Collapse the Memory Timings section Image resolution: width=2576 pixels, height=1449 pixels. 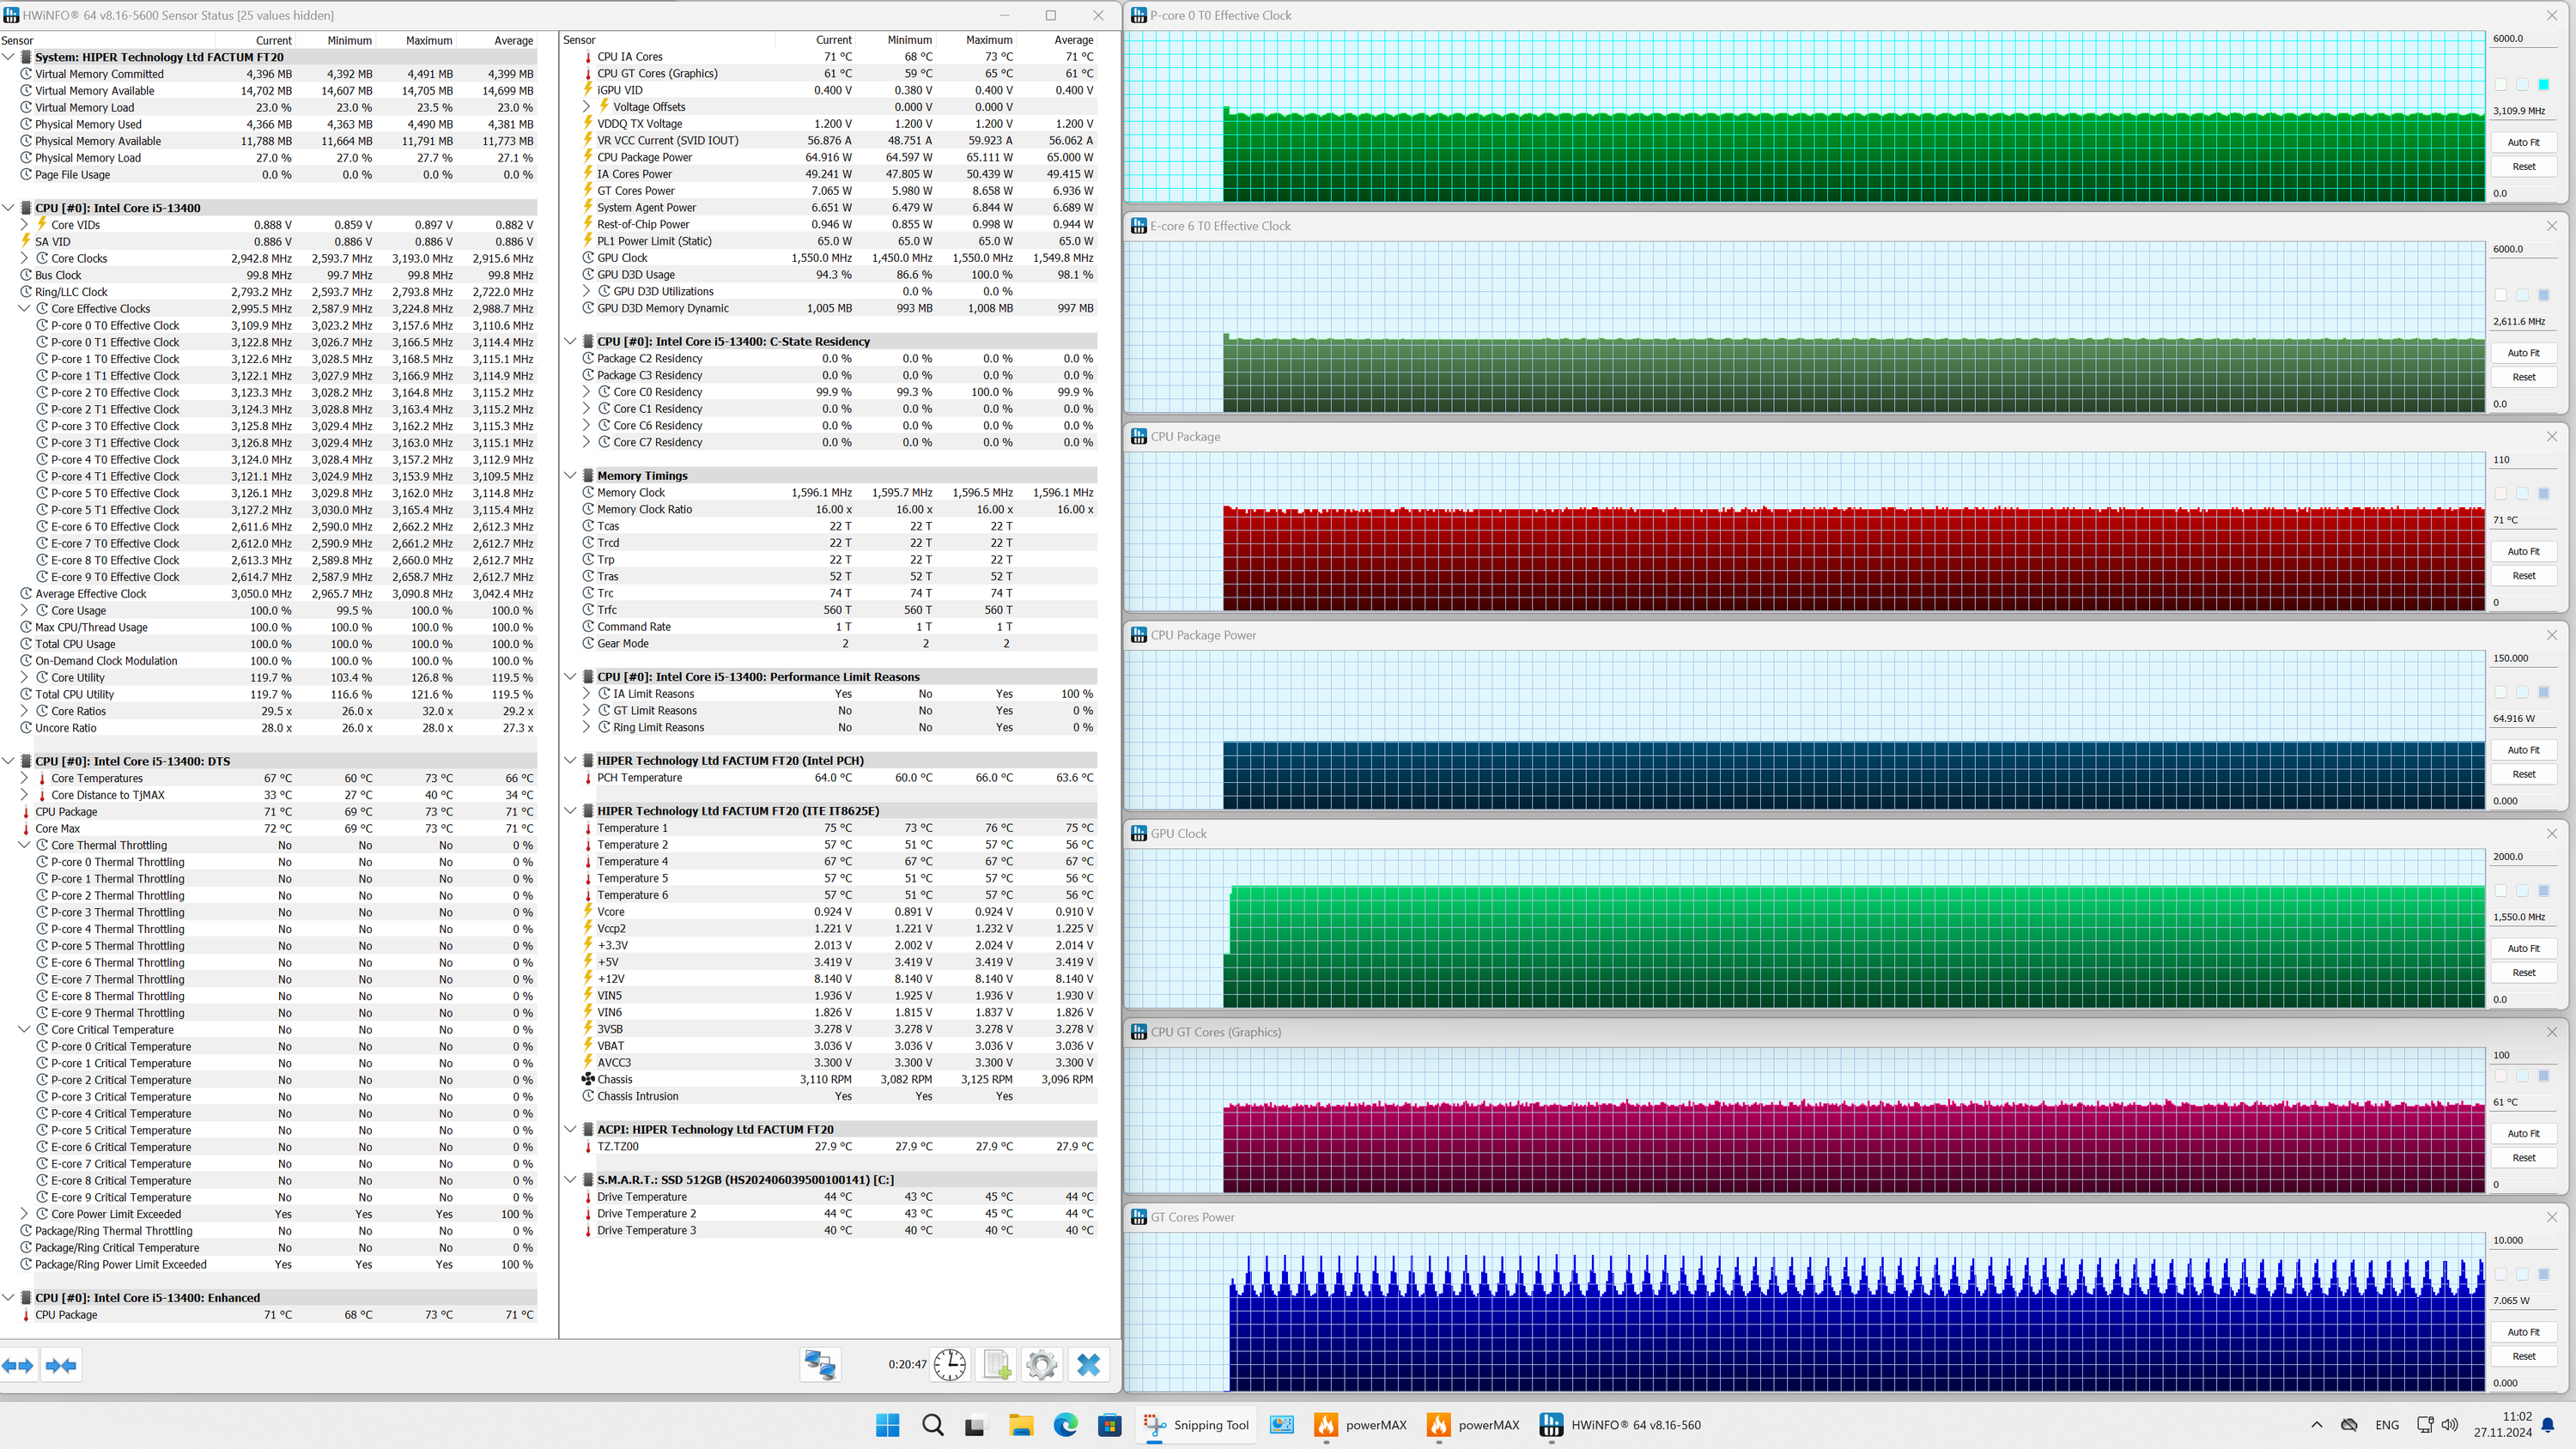coord(570,476)
